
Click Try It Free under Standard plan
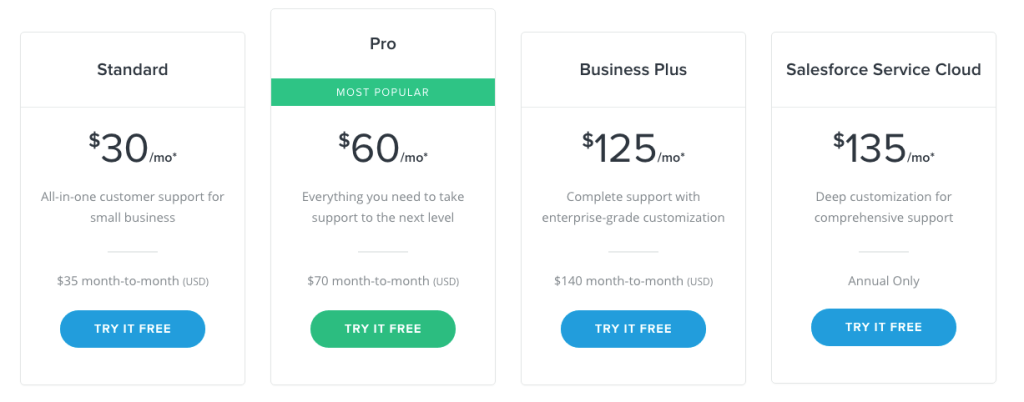132,329
